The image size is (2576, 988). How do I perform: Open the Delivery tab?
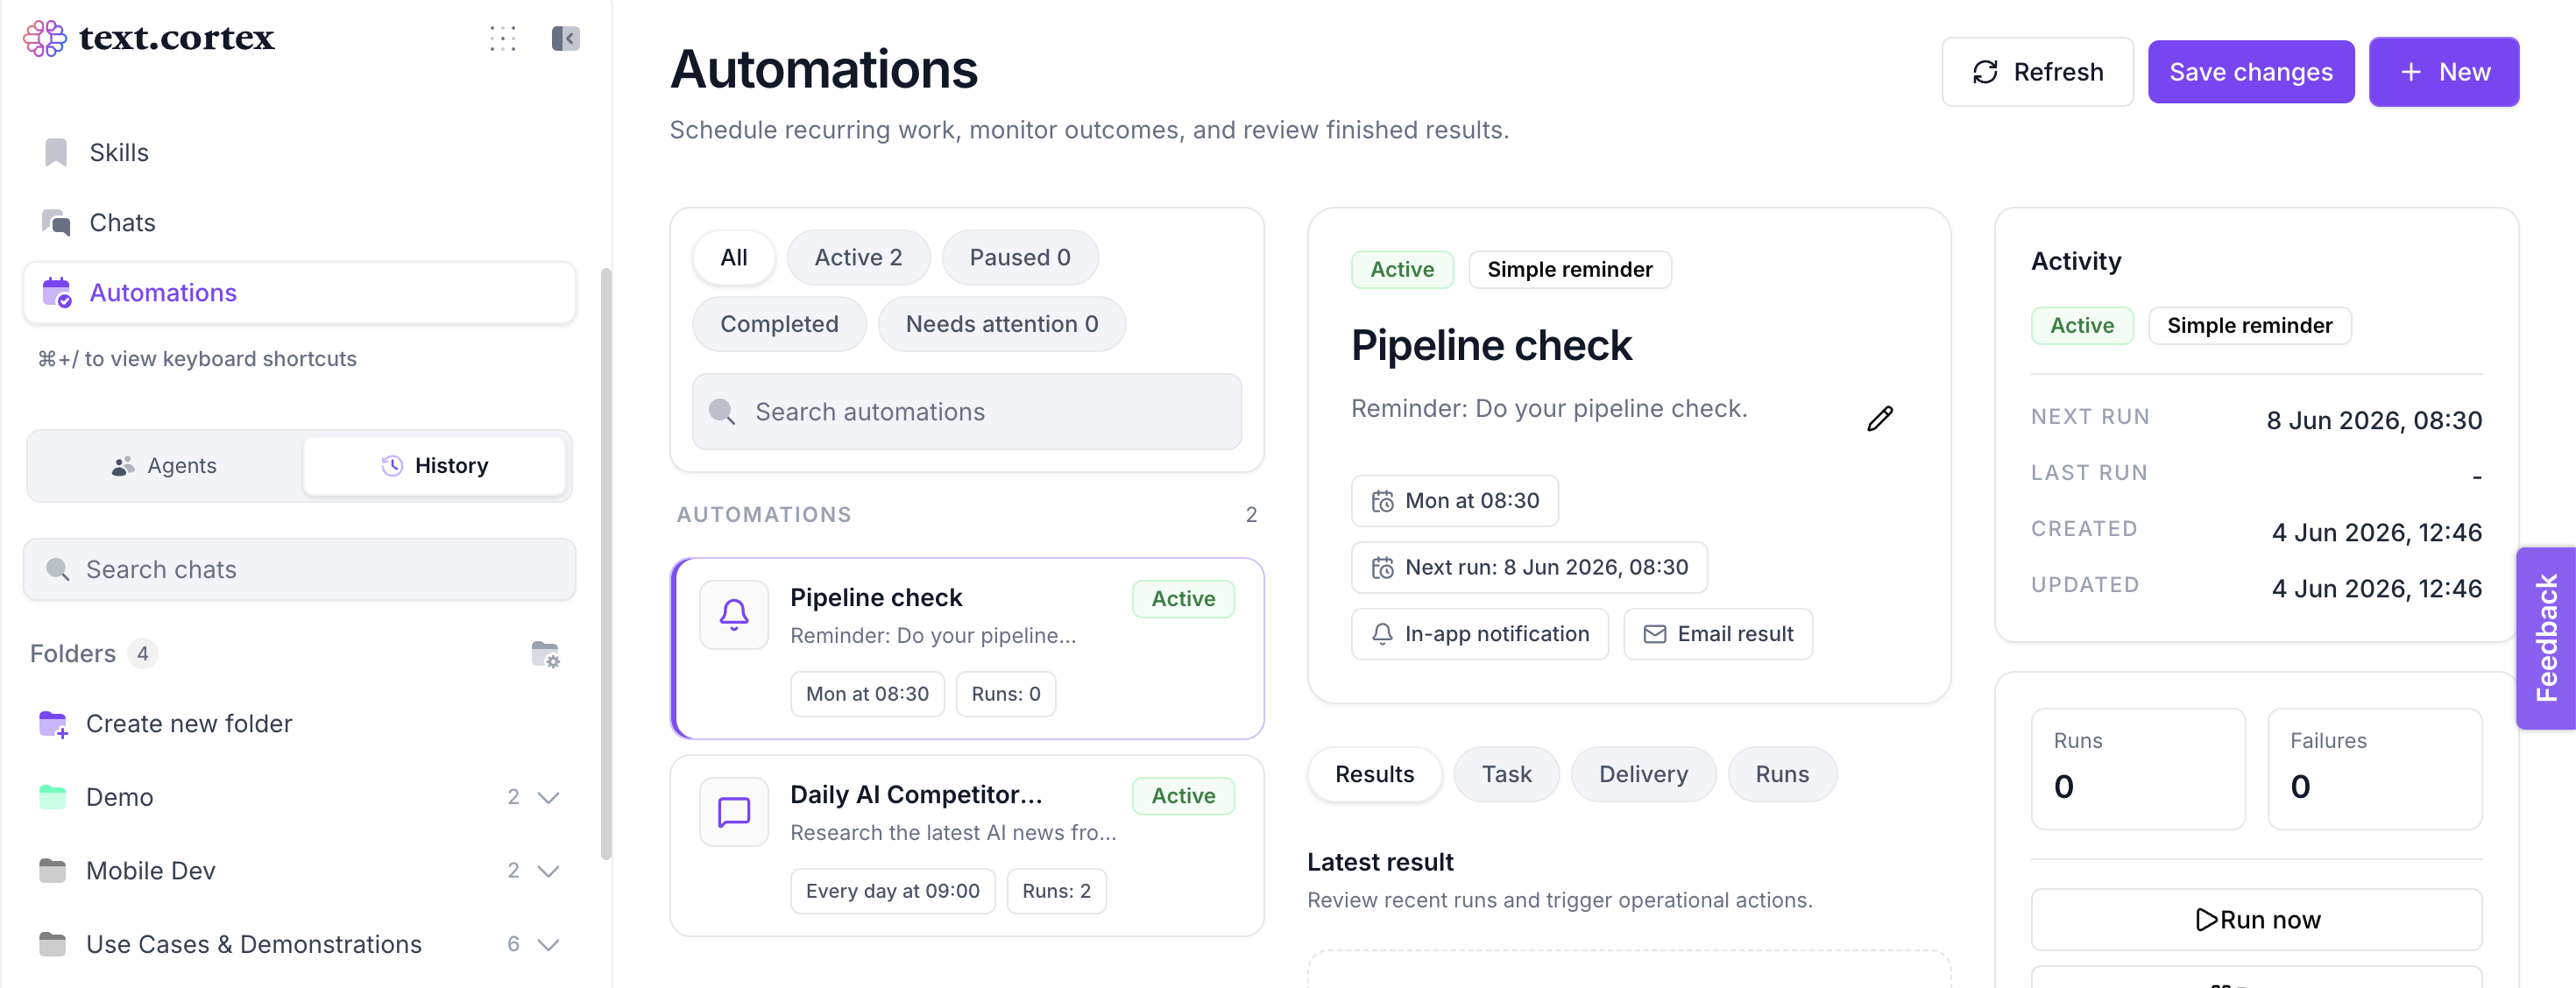(1643, 774)
